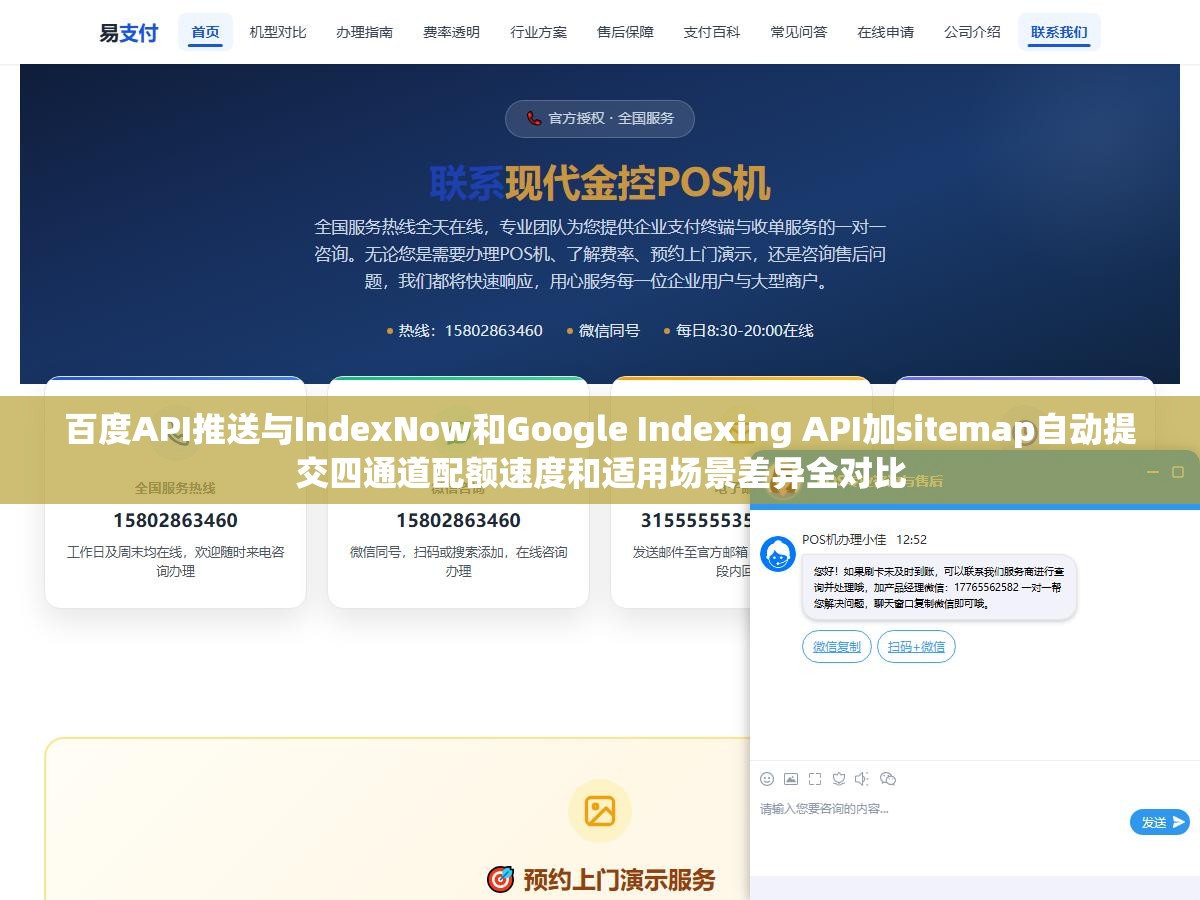
Task: Click the target icon beside 预约上门演示服务
Action: [500, 879]
